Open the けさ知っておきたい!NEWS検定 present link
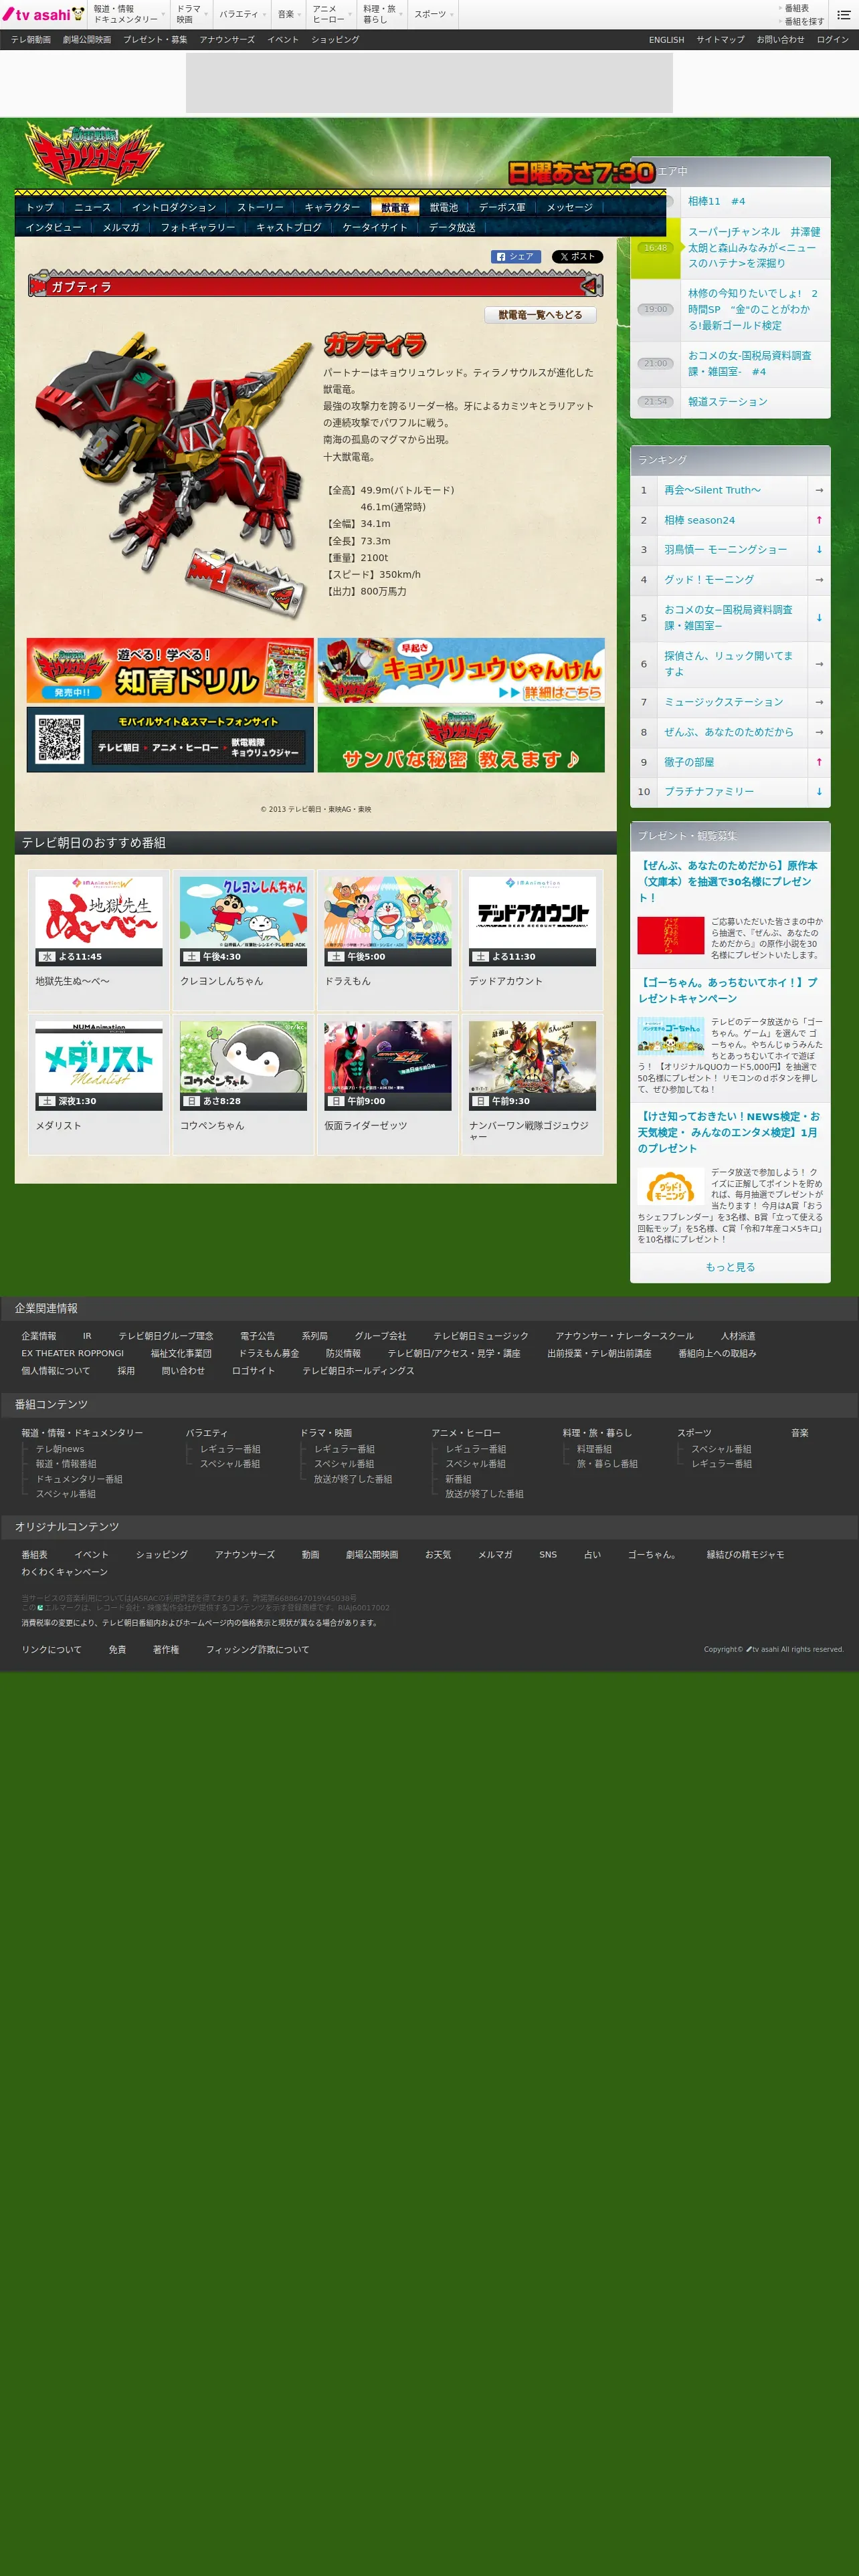The image size is (859, 2576). (730, 1132)
